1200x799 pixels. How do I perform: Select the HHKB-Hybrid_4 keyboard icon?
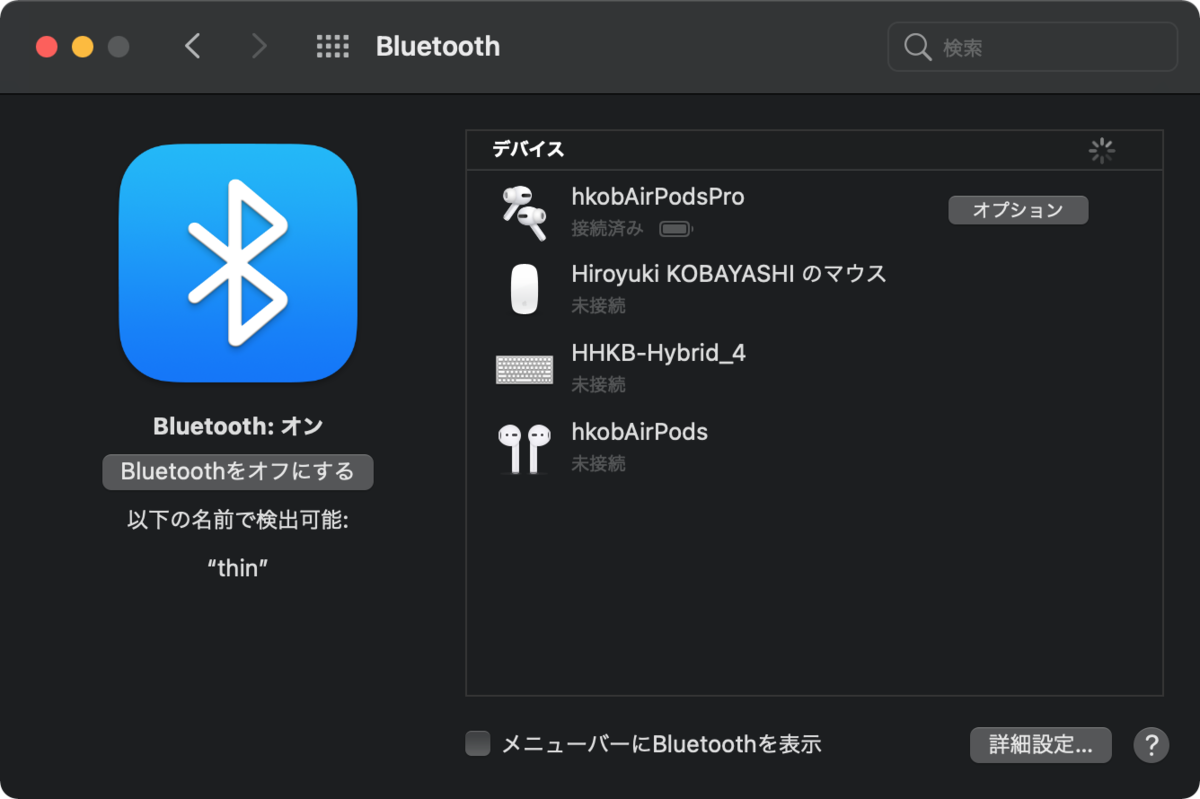[x=523, y=369]
